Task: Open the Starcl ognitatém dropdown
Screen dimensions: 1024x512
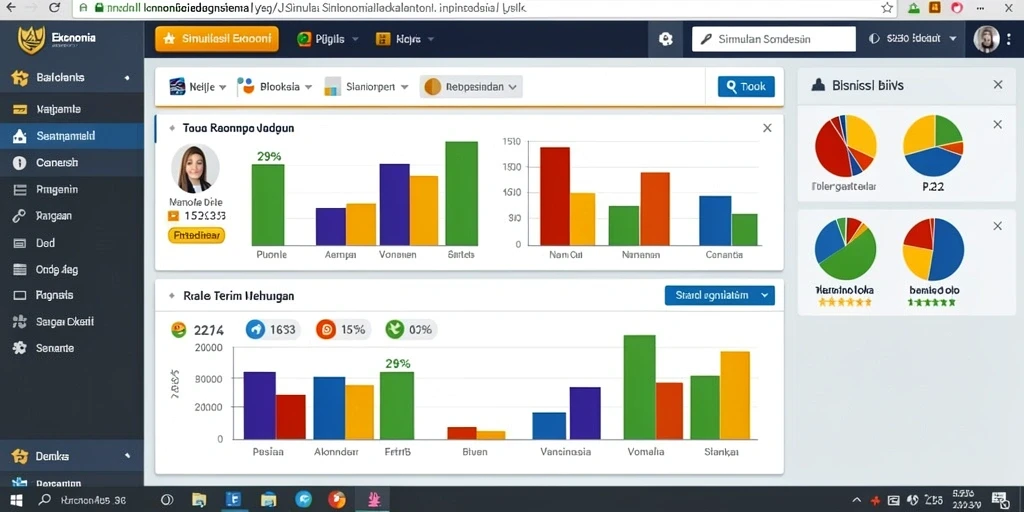Action: point(719,295)
